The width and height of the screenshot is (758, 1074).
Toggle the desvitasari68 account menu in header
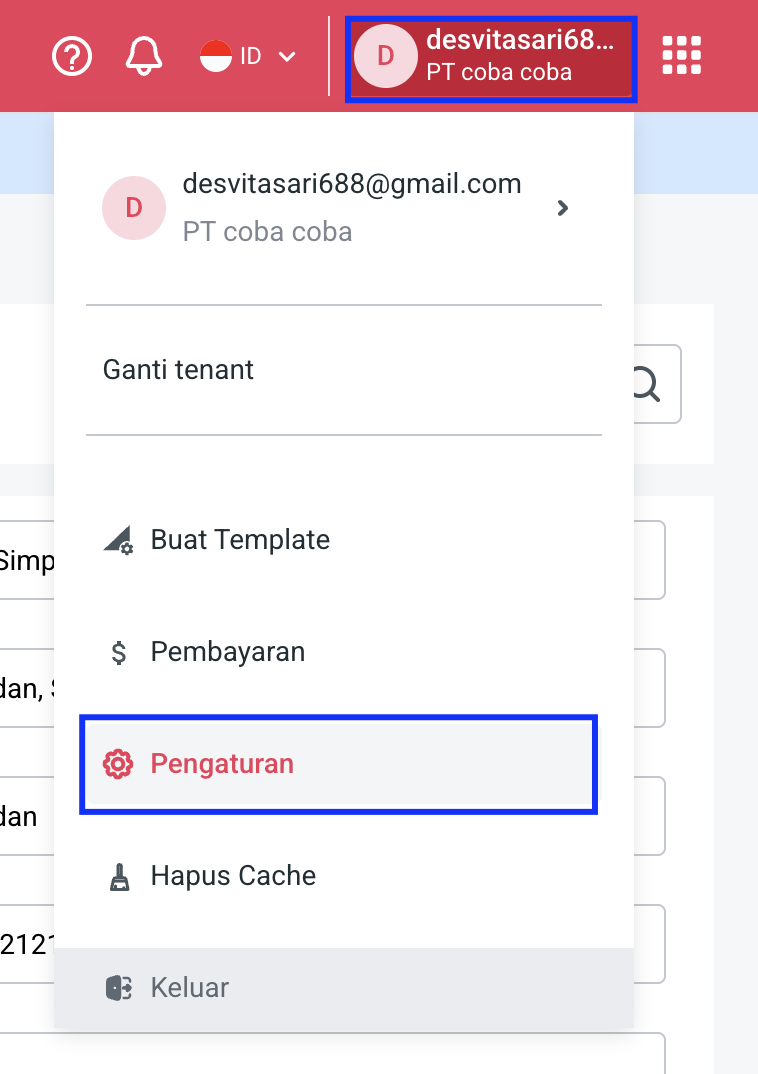490,58
